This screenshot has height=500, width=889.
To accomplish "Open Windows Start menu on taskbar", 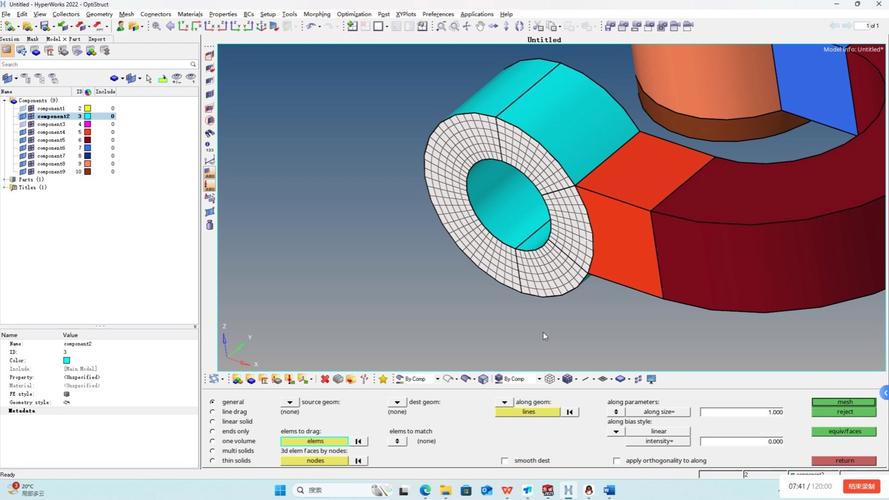I will click(x=280, y=490).
